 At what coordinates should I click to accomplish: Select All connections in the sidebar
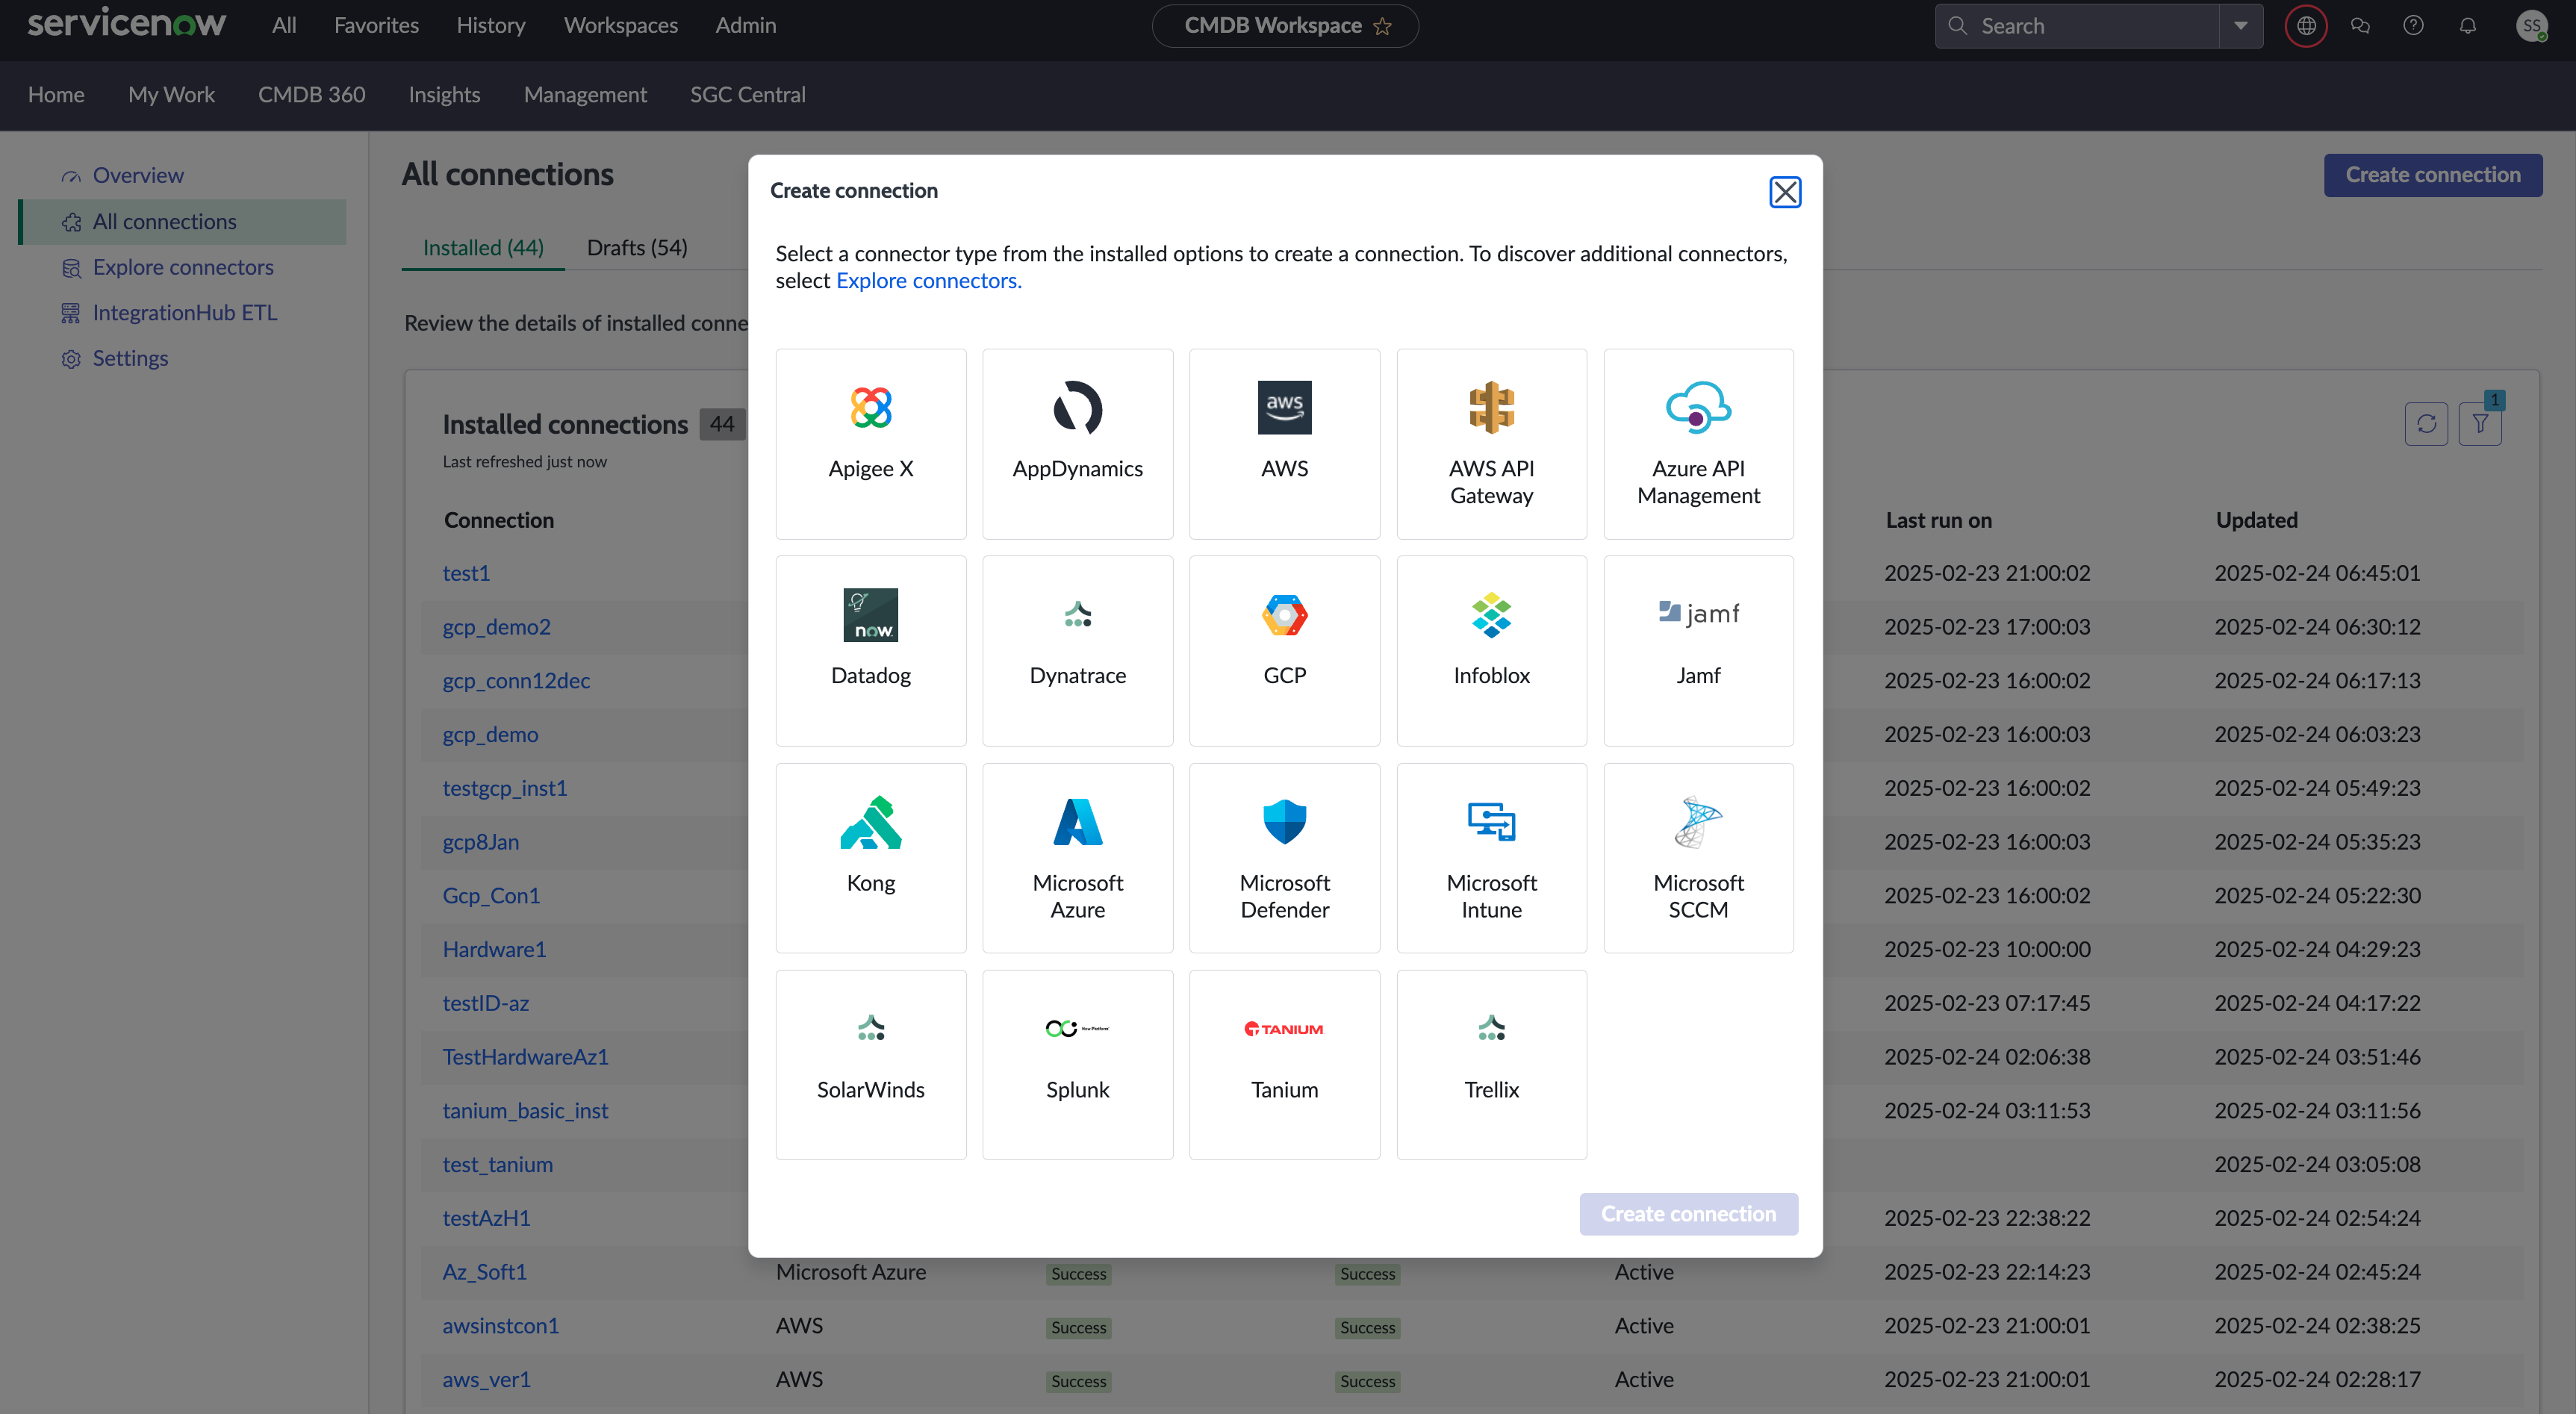183,221
